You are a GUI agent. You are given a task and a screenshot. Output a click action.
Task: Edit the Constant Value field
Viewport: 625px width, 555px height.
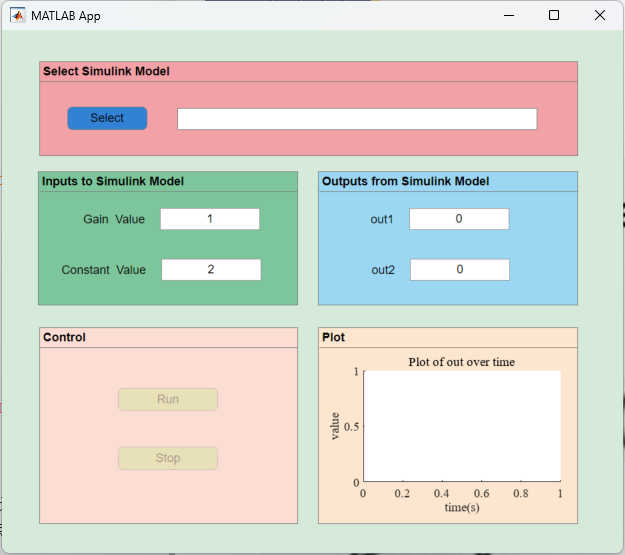pos(211,270)
